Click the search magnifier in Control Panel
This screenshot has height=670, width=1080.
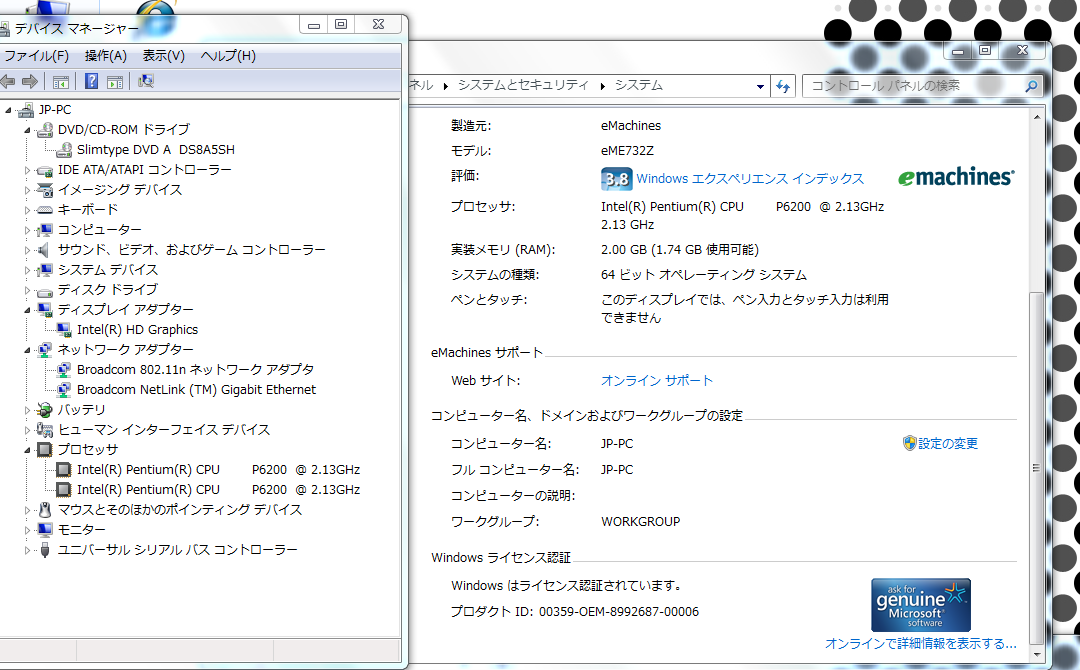point(1031,86)
